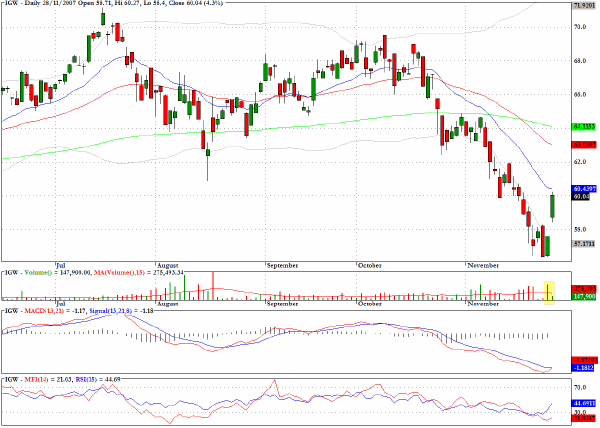Click the yellow highlighted volume bar
The width and height of the screenshot is (600, 428).
(549, 293)
